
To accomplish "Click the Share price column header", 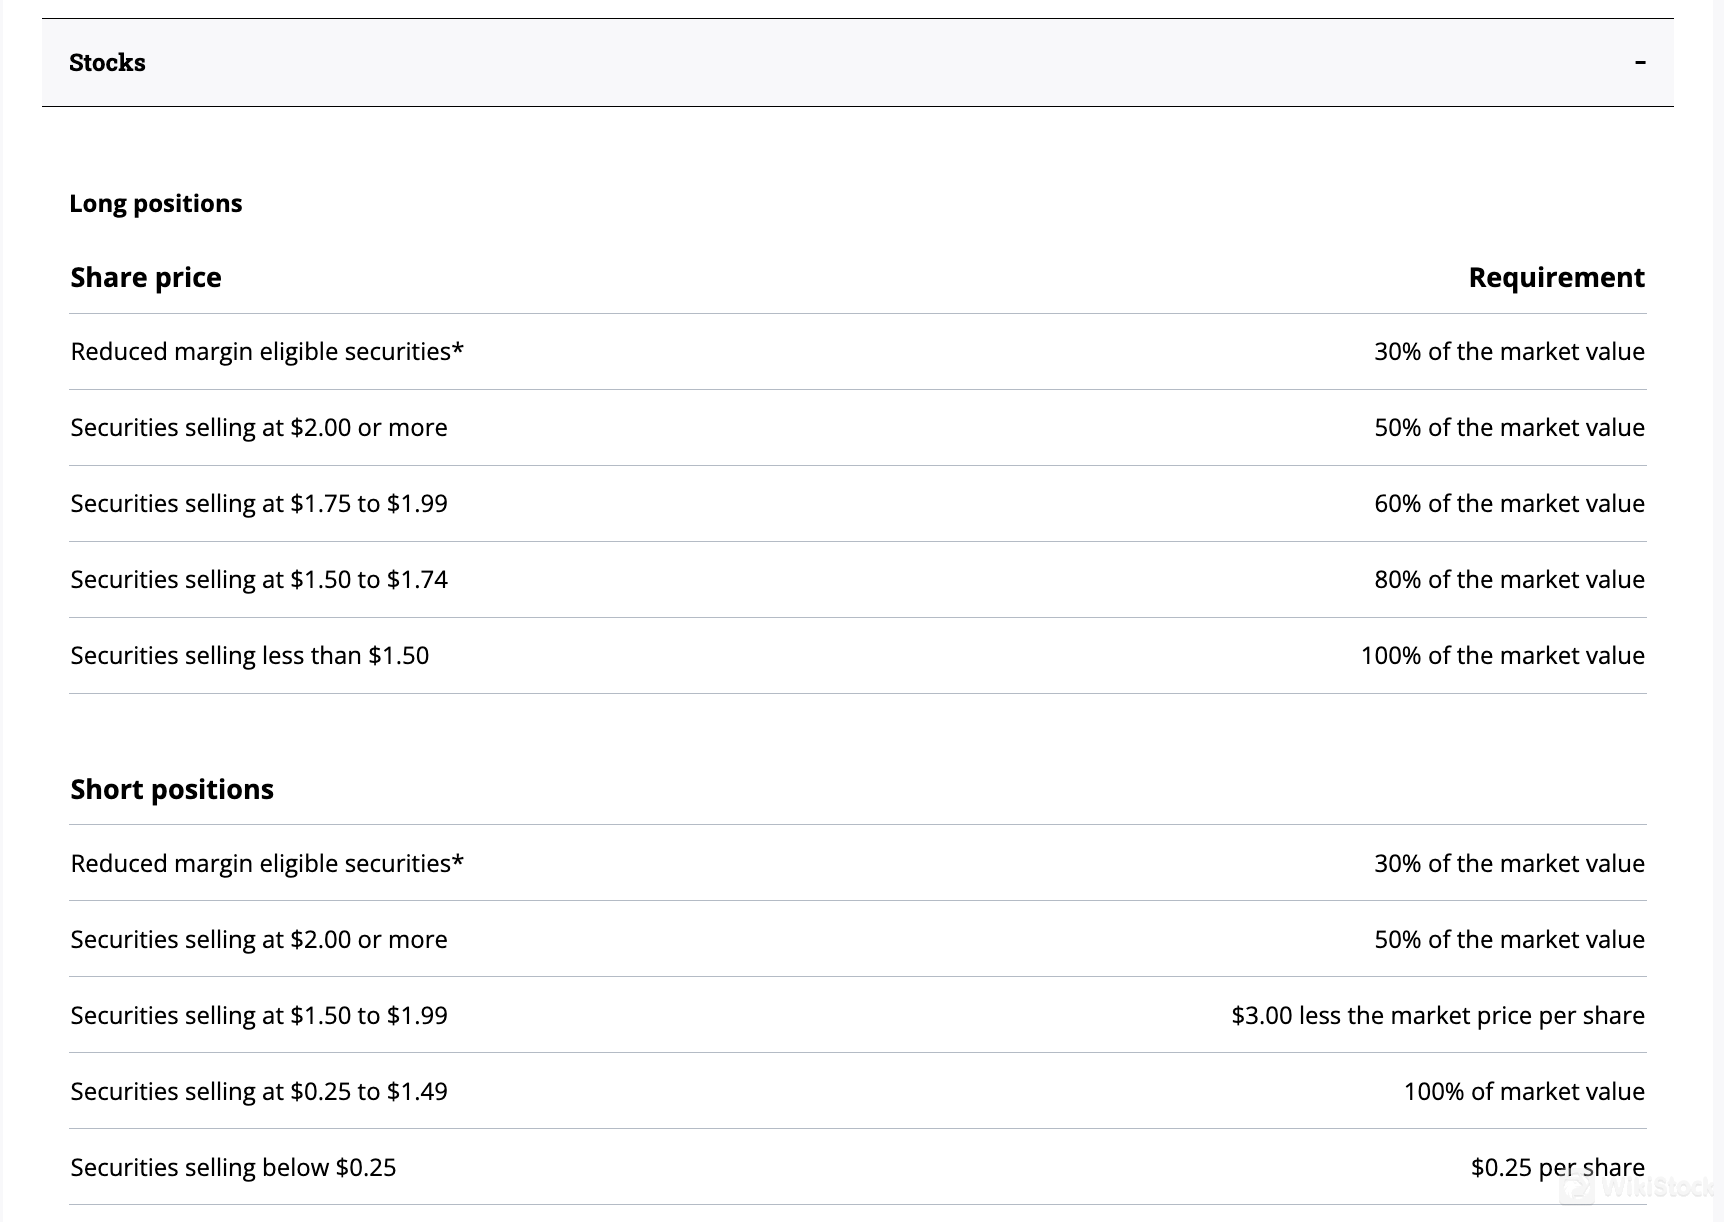I will (x=146, y=277).
